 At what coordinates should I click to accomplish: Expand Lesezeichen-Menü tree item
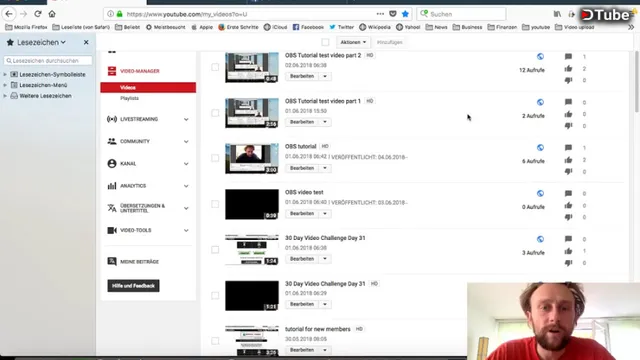point(5,85)
